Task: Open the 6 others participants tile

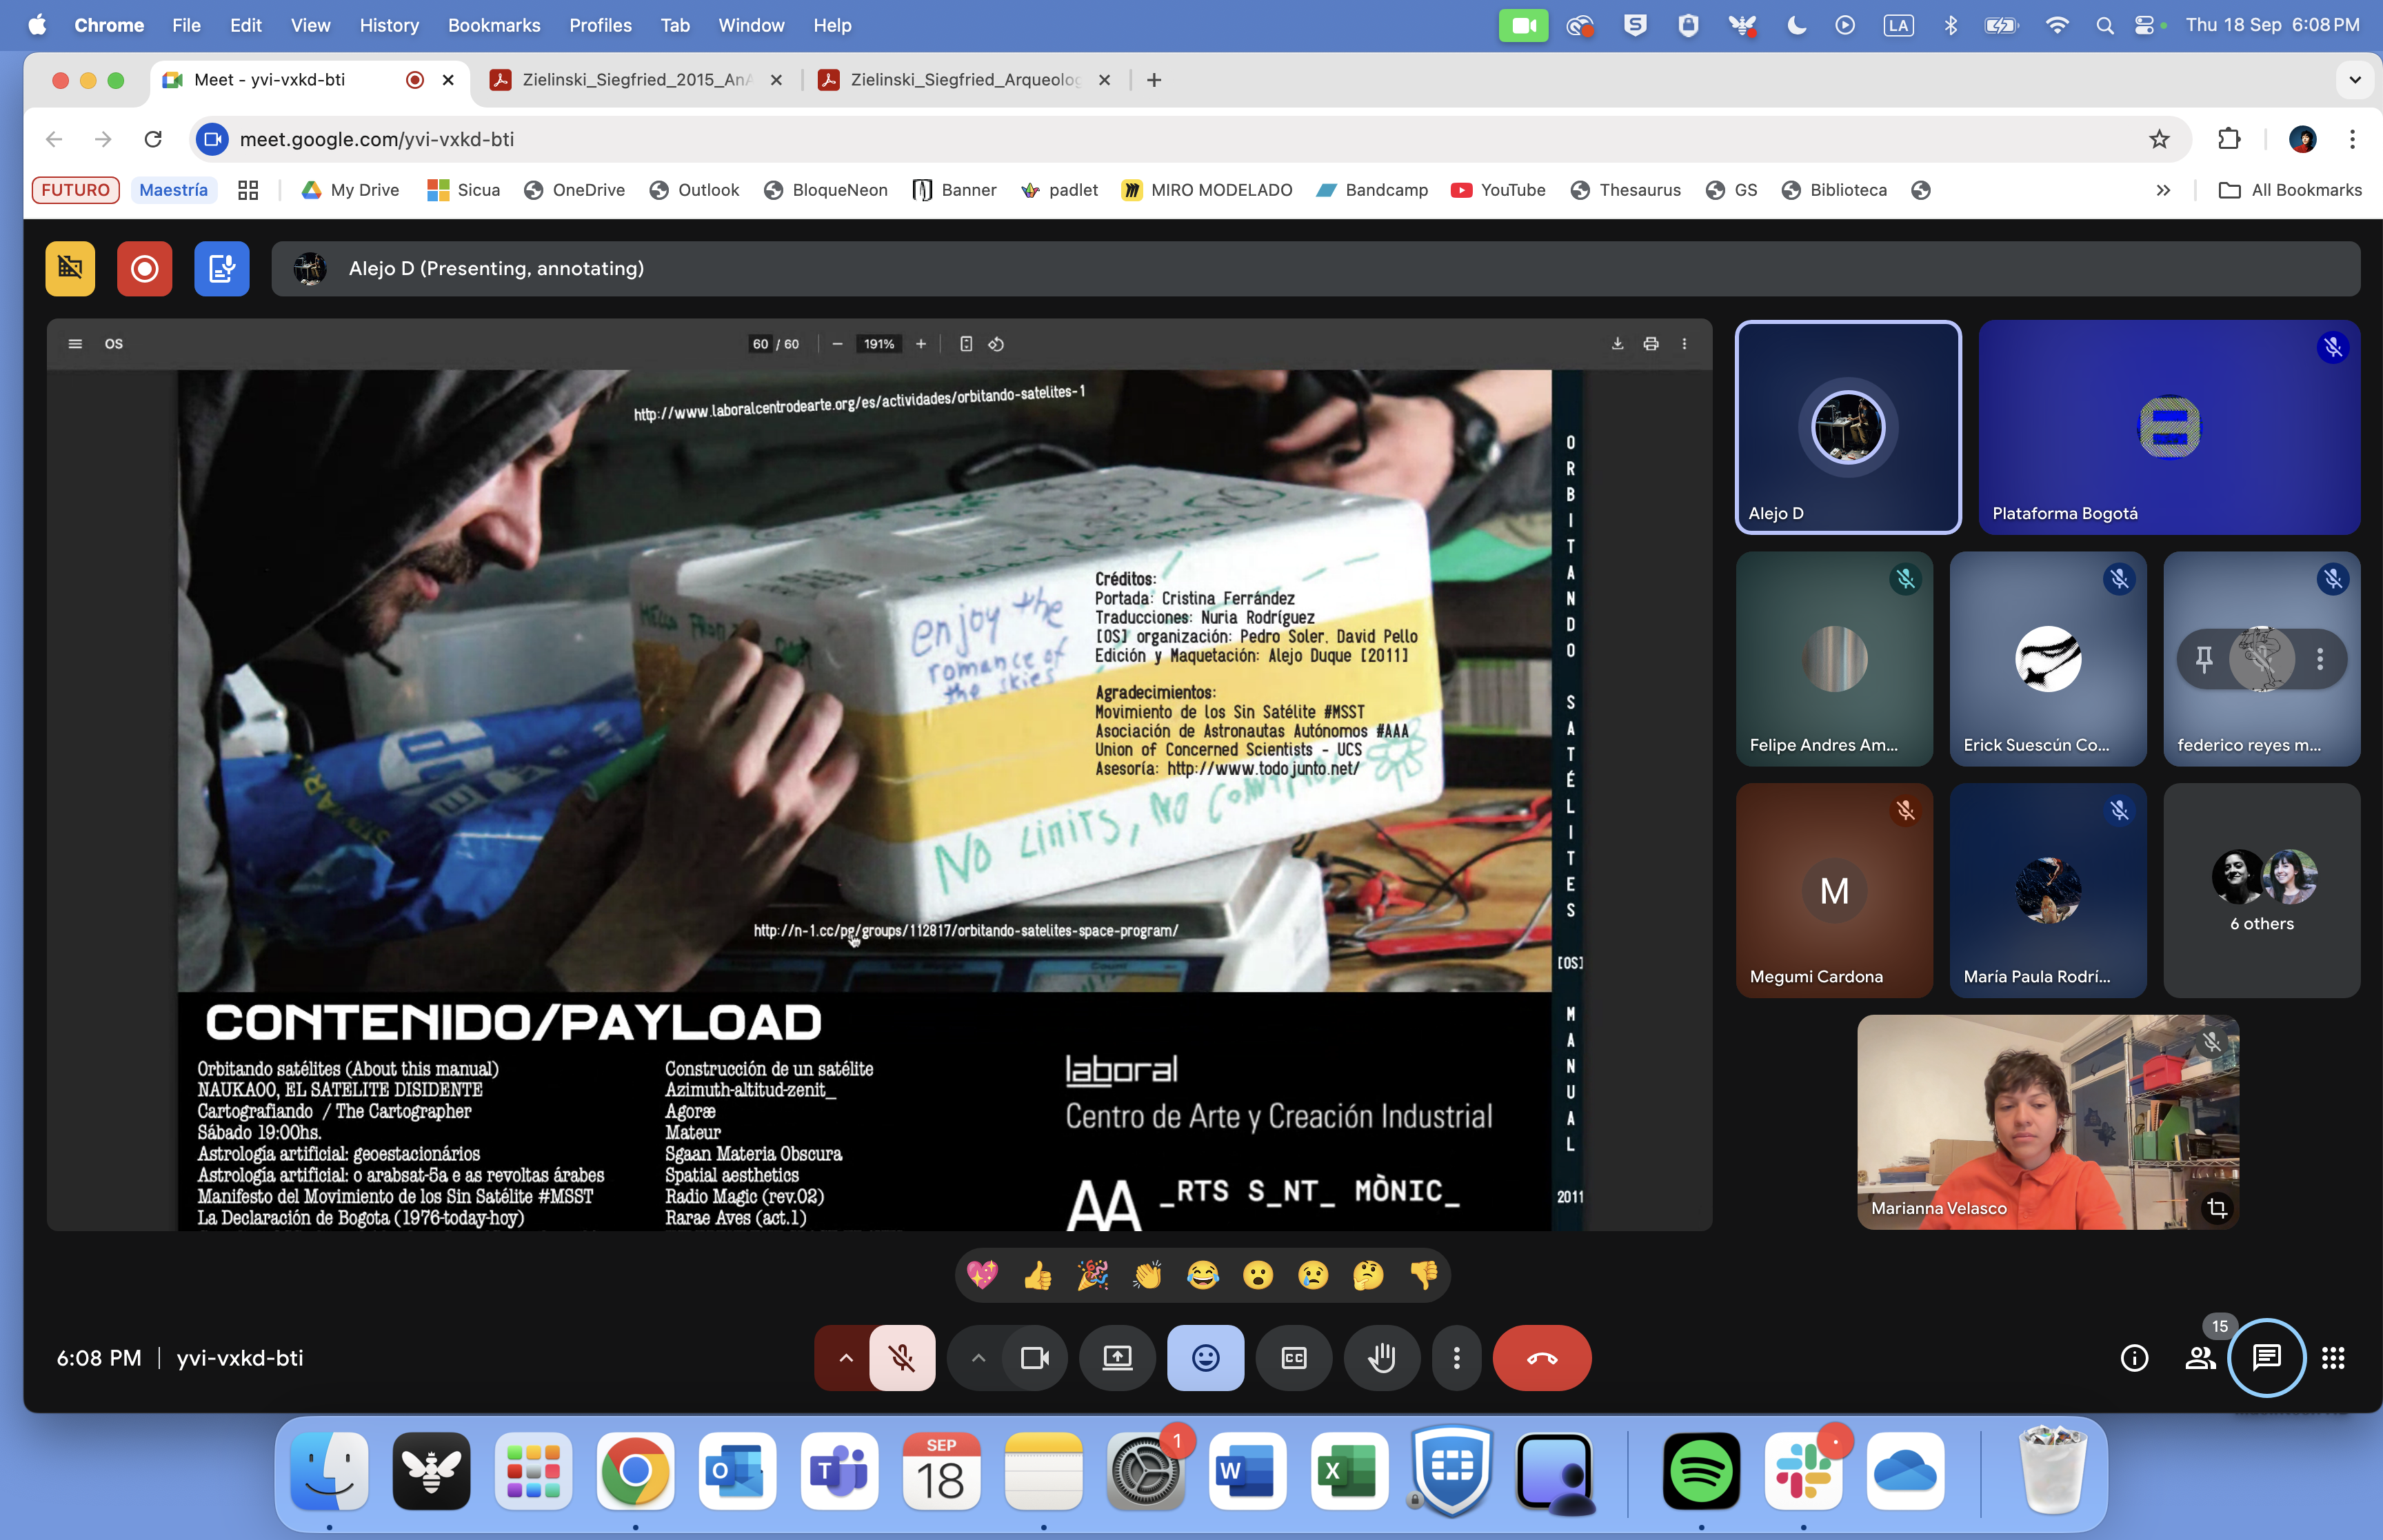Action: [x=2261, y=890]
